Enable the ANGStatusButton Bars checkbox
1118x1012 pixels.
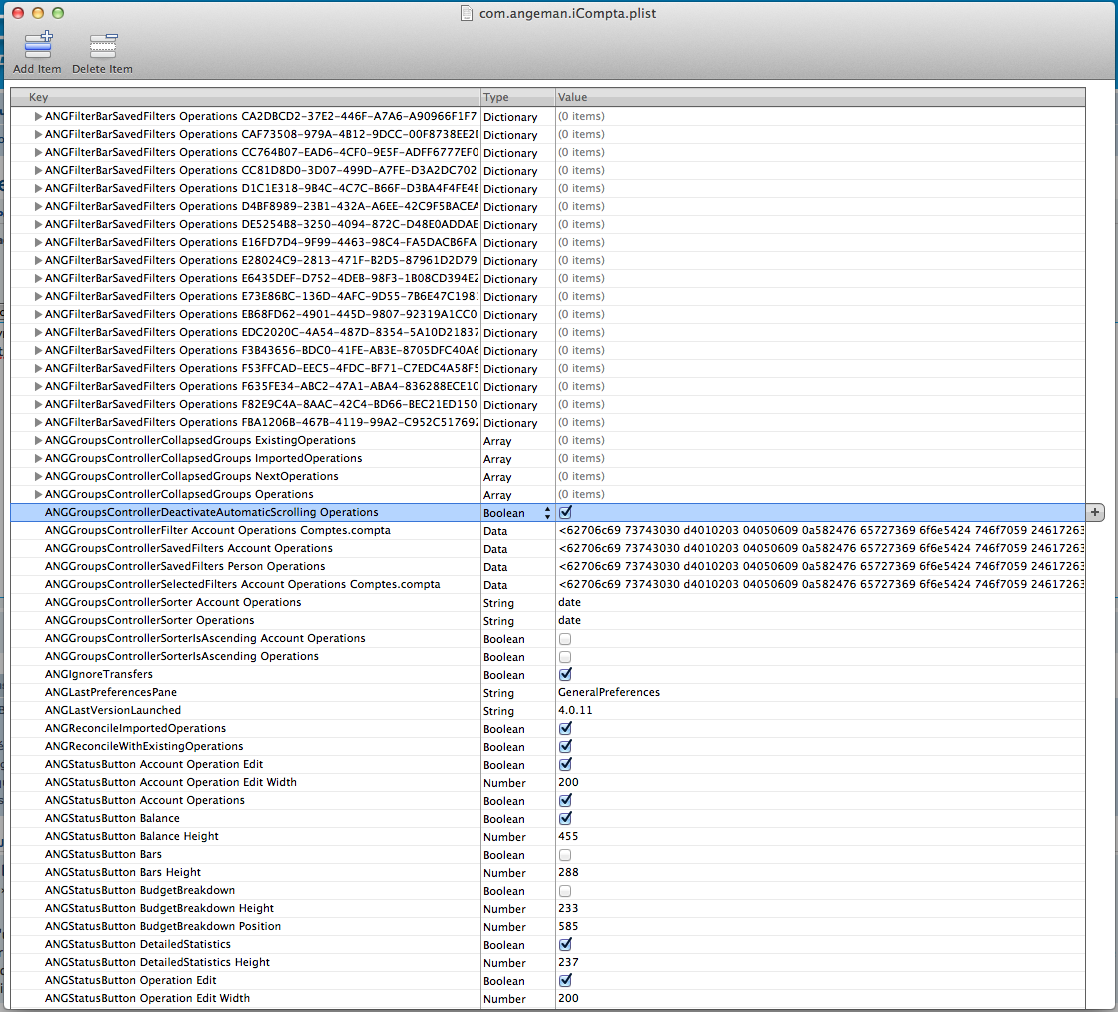tap(566, 854)
